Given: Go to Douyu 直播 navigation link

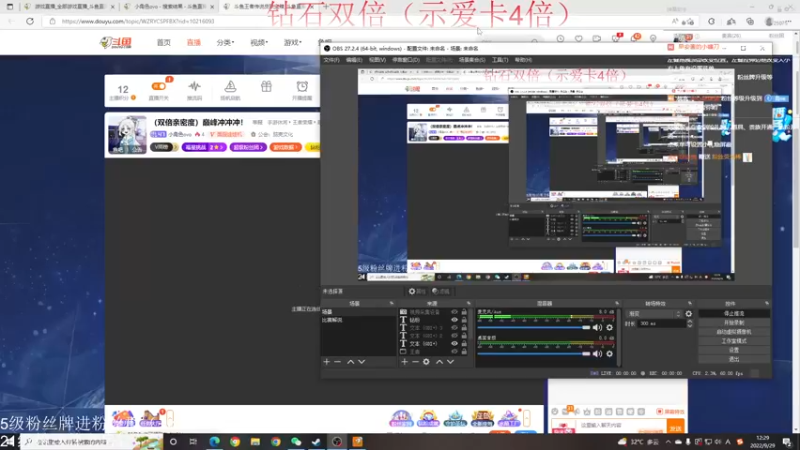Looking at the screenshot, I should tap(194, 42).
